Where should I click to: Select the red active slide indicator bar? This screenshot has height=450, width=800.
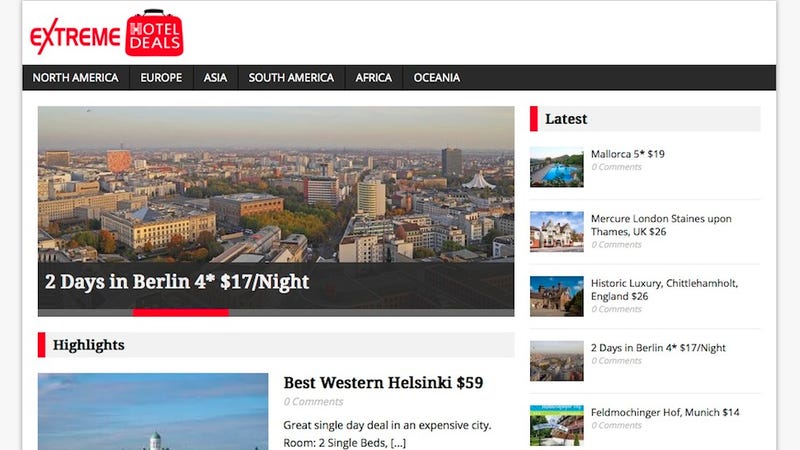(181, 312)
